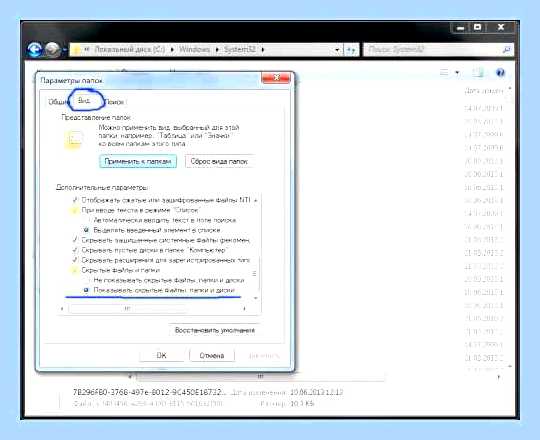Close the Параметры папок dialog with red X
Image resolution: width=540 pixels, height=440 pixels.
tap(276, 78)
